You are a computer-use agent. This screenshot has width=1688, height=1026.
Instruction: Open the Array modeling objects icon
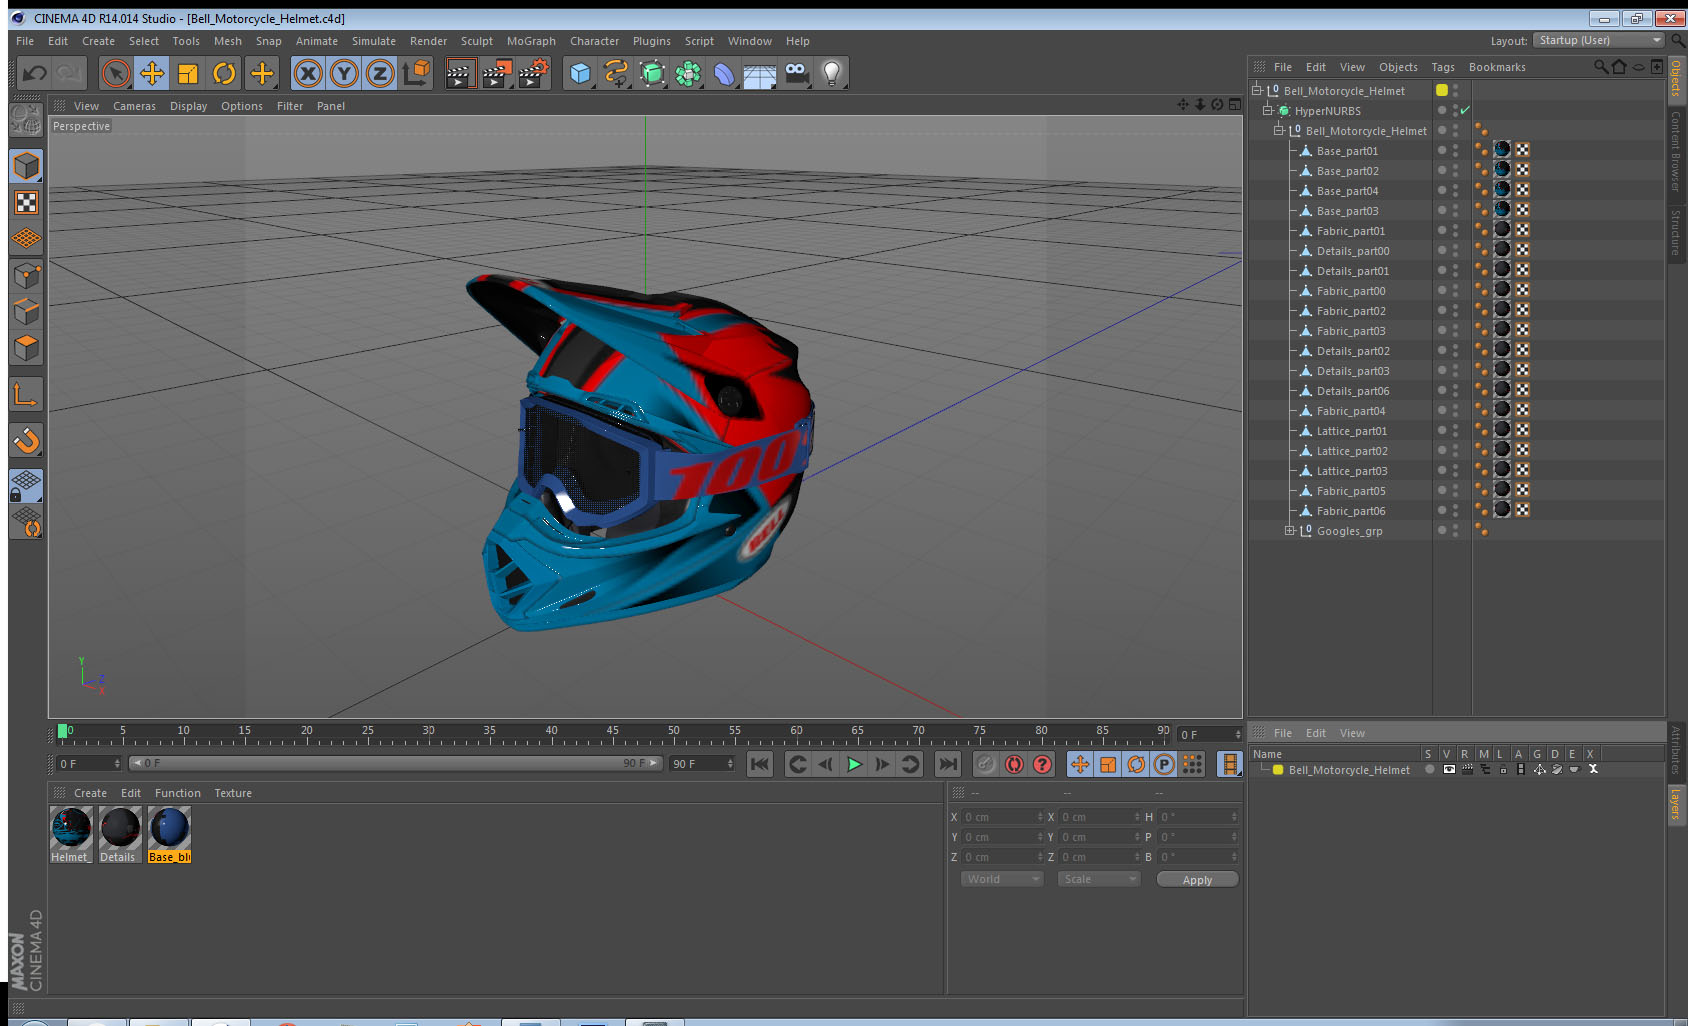[x=688, y=73]
